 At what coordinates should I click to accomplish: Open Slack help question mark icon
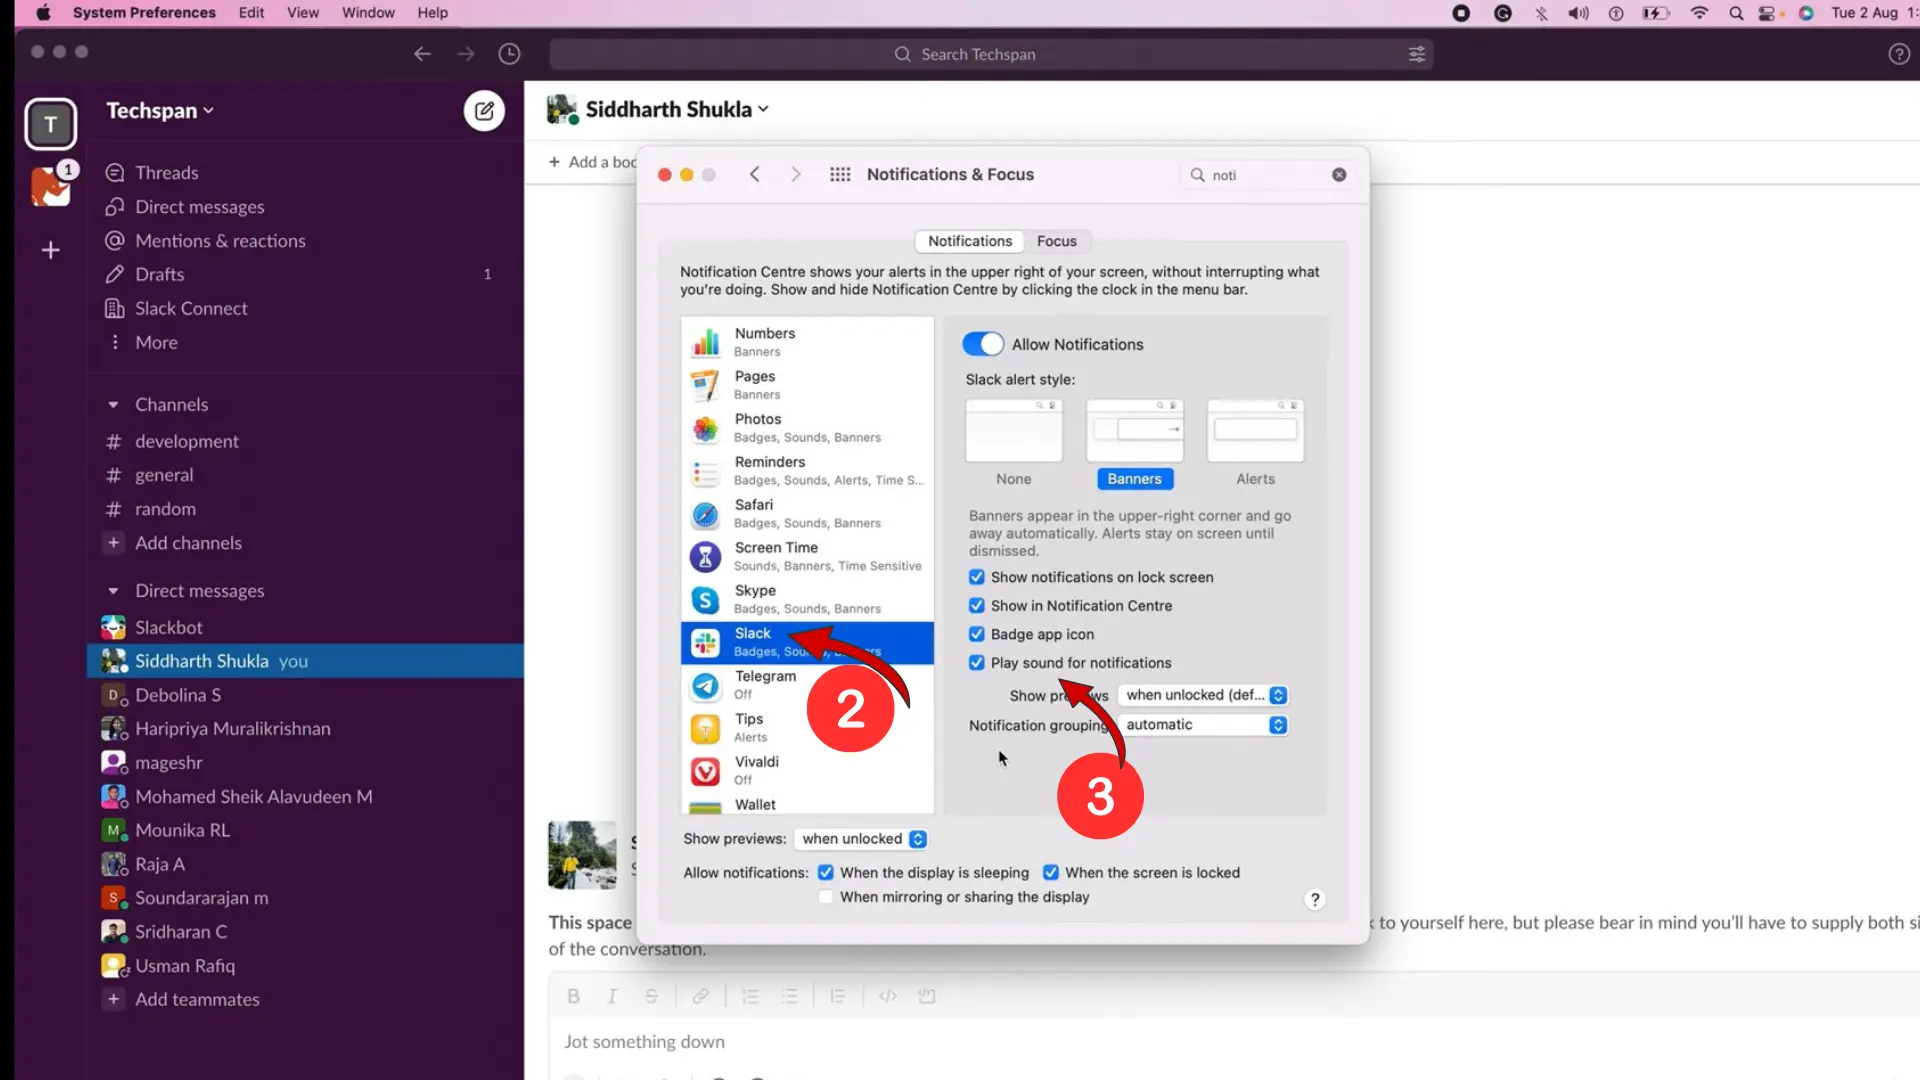pyautogui.click(x=1899, y=54)
